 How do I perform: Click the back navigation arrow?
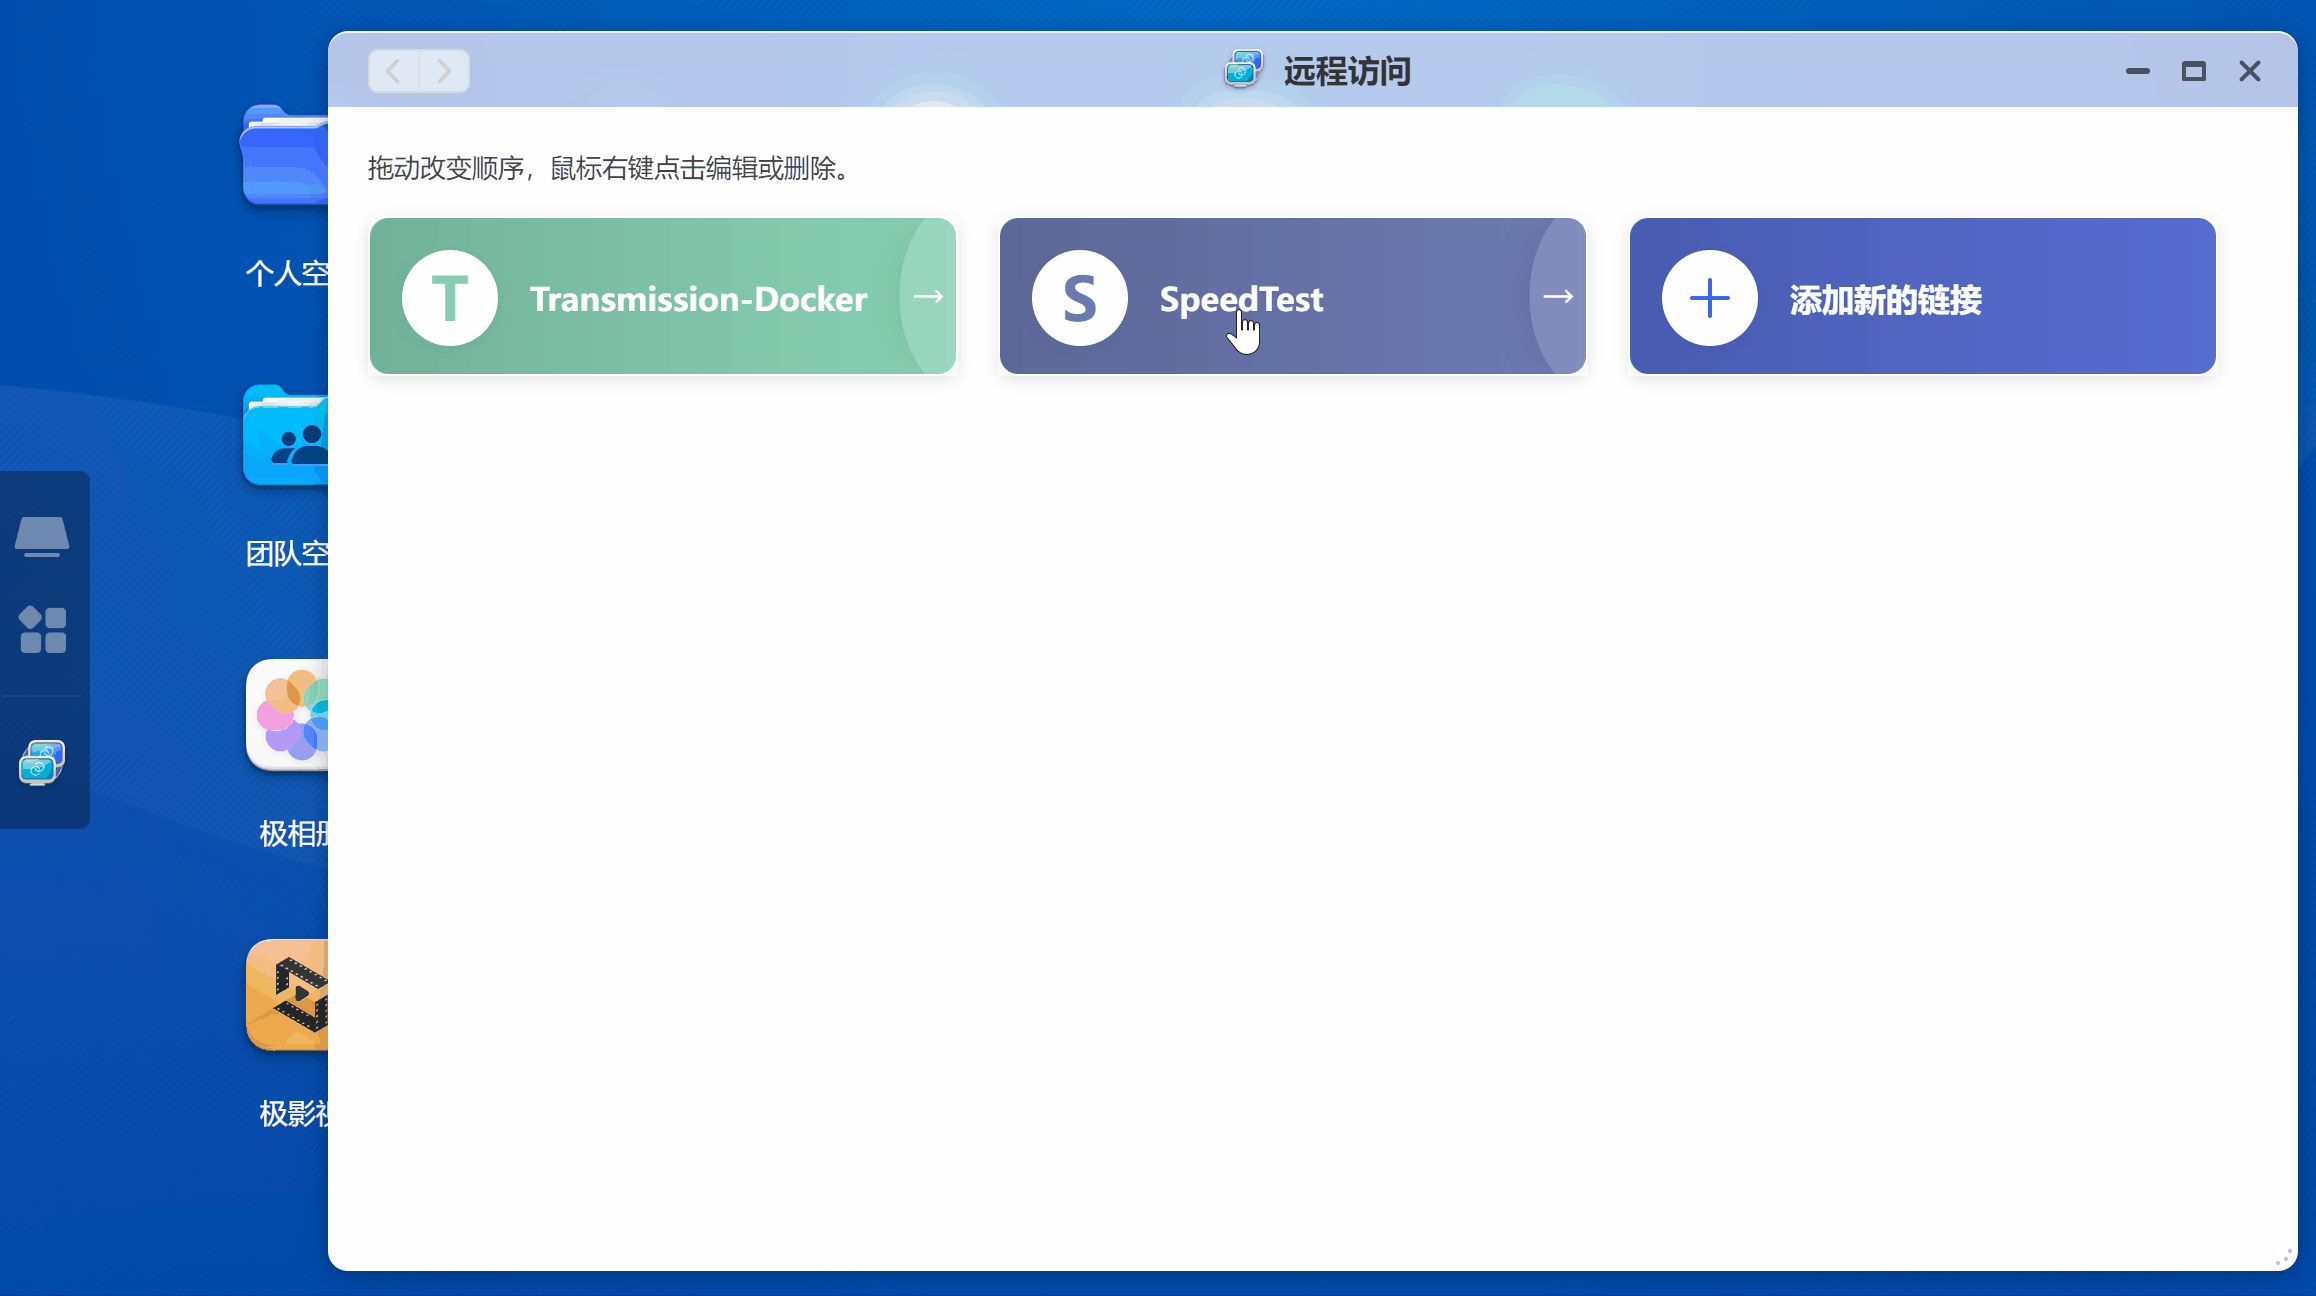394,71
